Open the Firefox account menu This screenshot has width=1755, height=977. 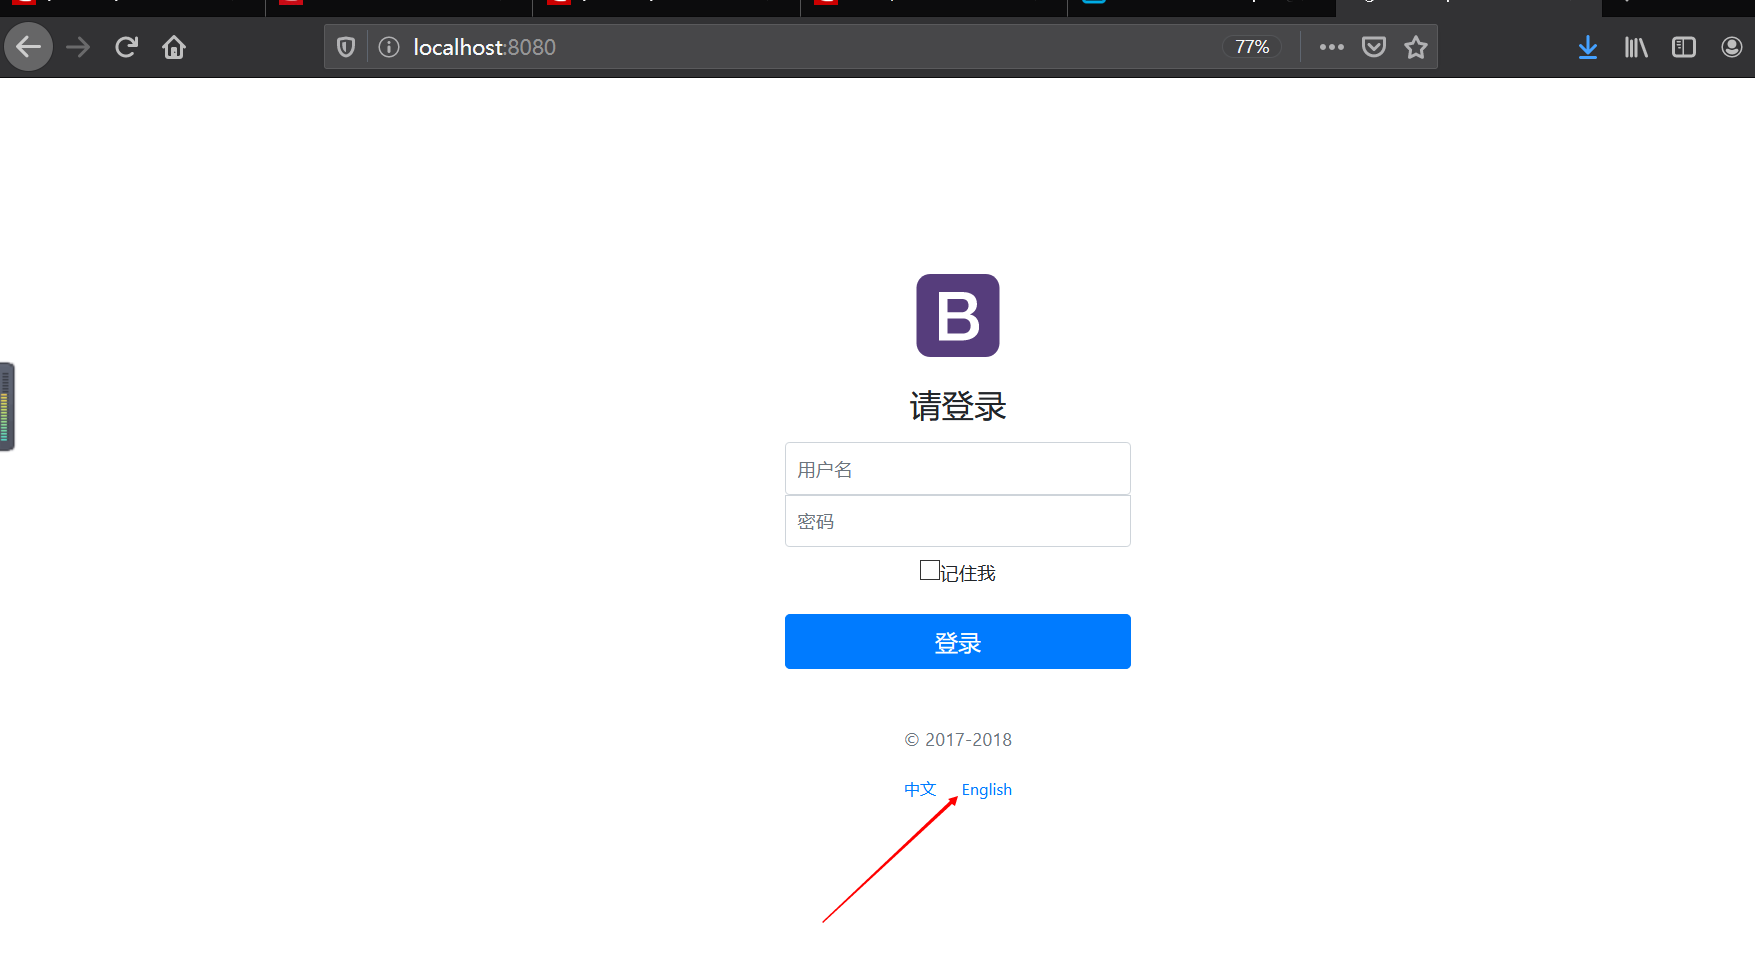pyautogui.click(x=1732, y=47)
